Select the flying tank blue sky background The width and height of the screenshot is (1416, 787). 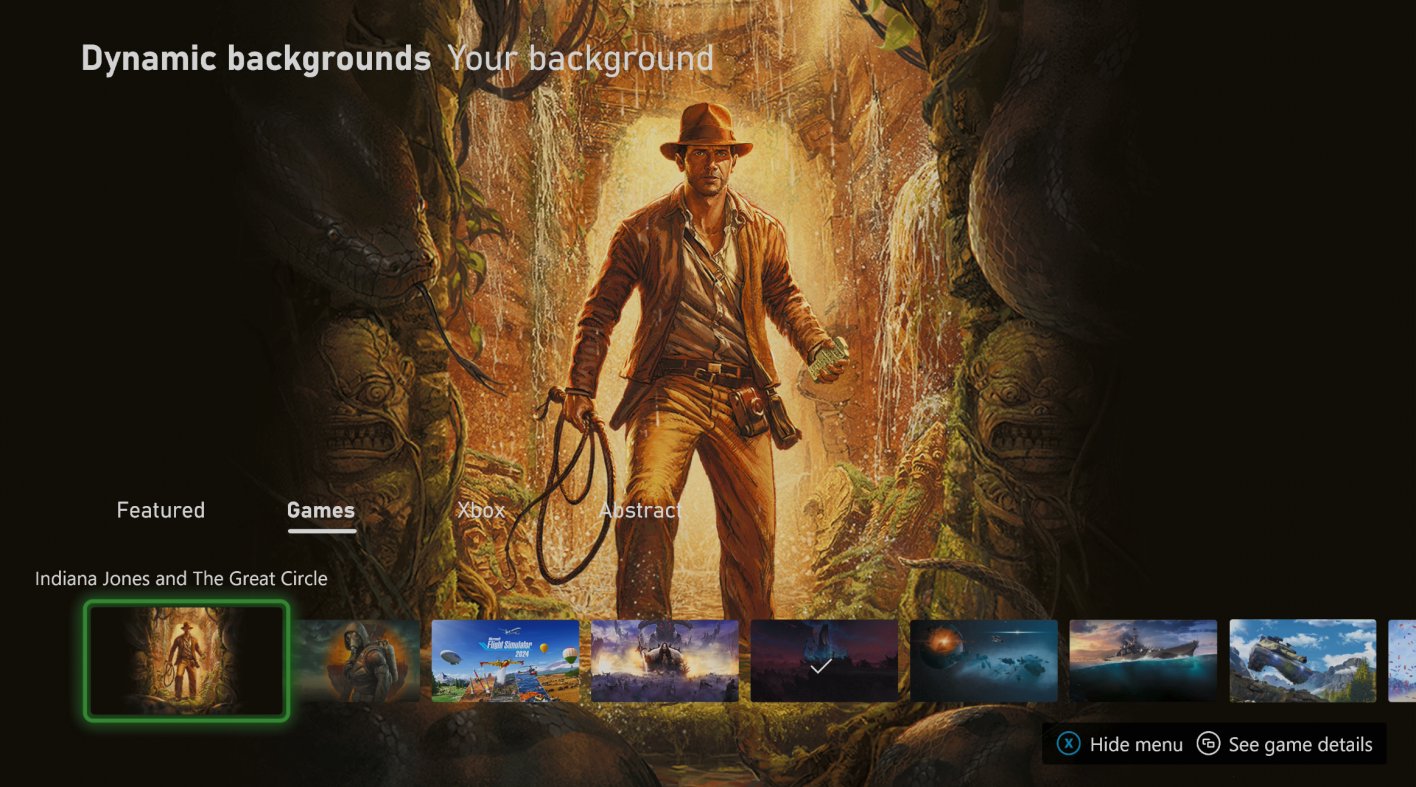[1303, 661]
